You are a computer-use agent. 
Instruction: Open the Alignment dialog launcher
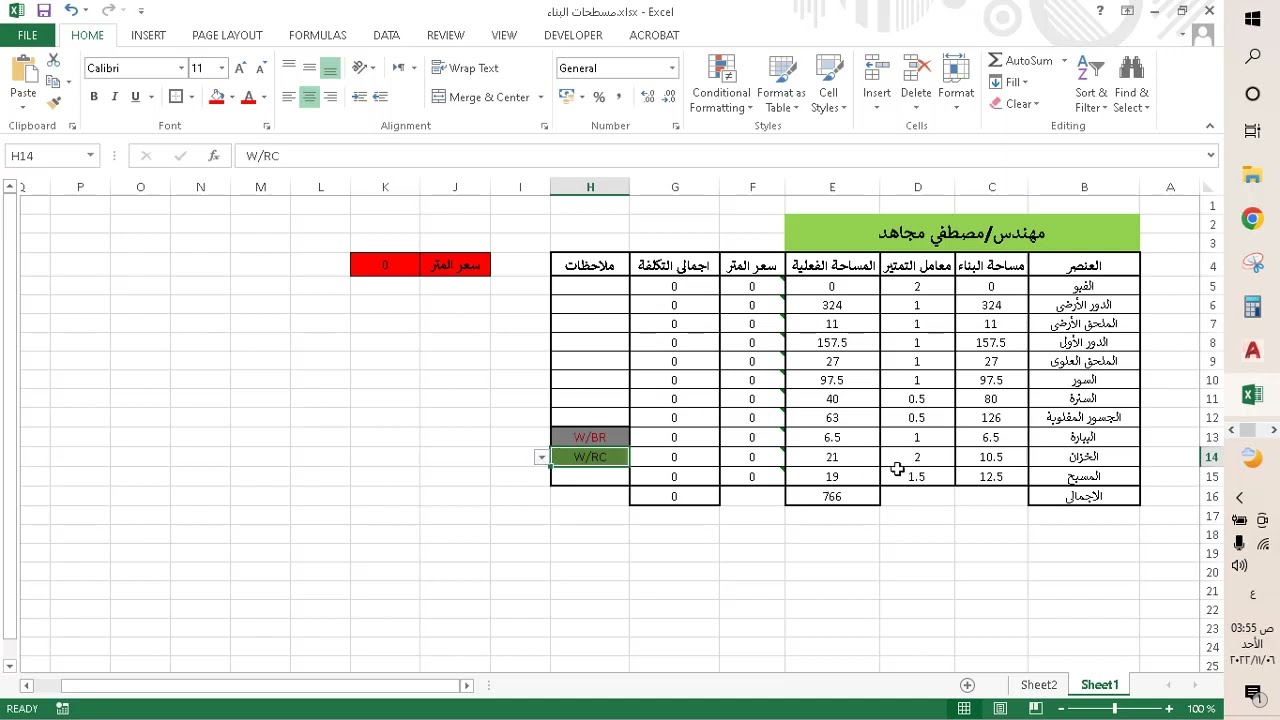tap(544, 127)
